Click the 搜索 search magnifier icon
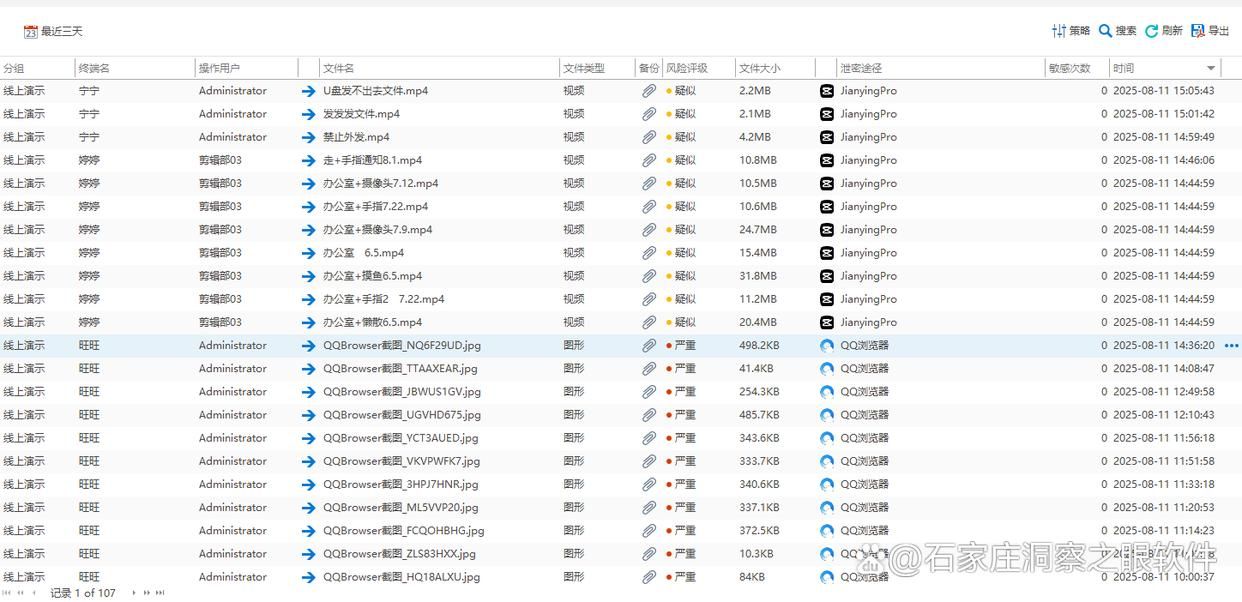 pos(1105,31)
